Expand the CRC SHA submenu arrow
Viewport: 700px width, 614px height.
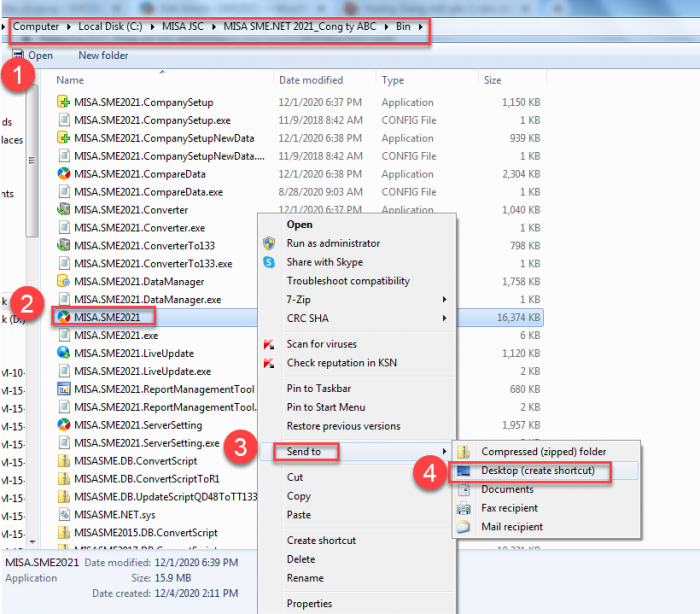444,318
